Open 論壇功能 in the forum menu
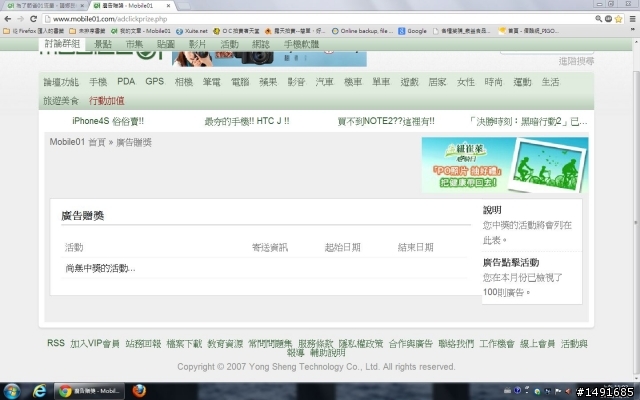The width and height of the screenshot is (640, 400). (x=61, y=82)
